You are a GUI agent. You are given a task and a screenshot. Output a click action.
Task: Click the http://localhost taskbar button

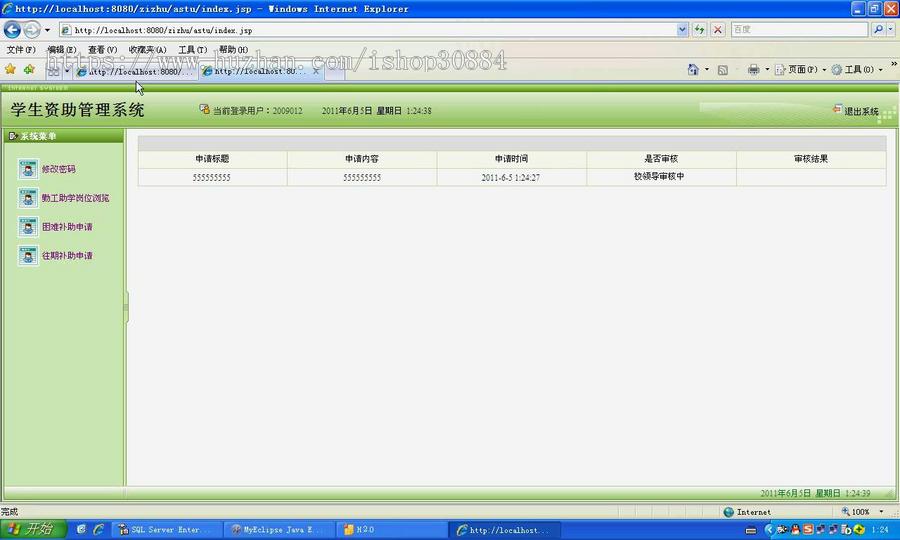[505, 530]
